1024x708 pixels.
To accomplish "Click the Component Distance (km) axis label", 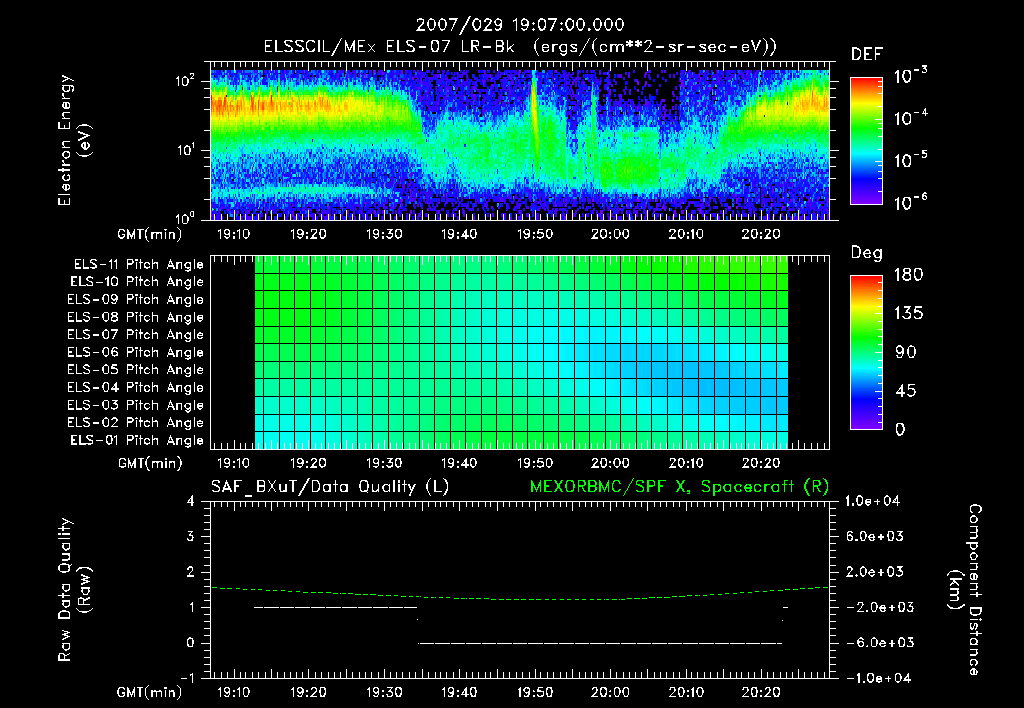I will click(x=964, y=590).
